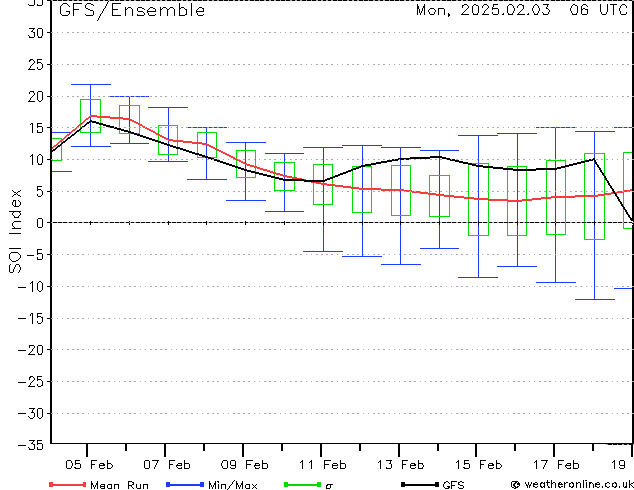
Task: Click the y-axis value 0
Action: [x=40, y=223]
